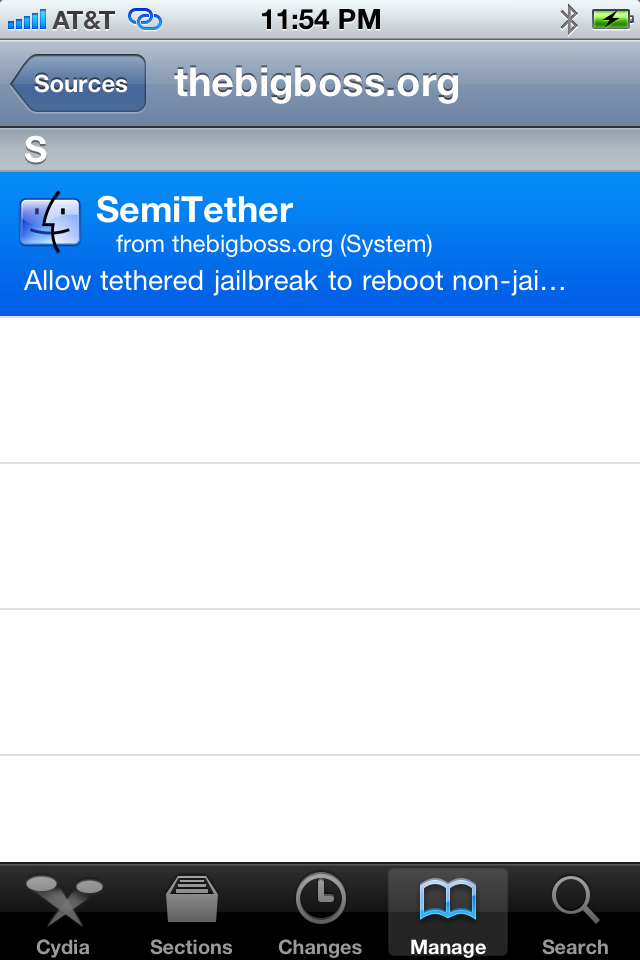This screenshot has height=960, width=640.
Task: Tap the AT&T carrier label
Action: [83, 19]
